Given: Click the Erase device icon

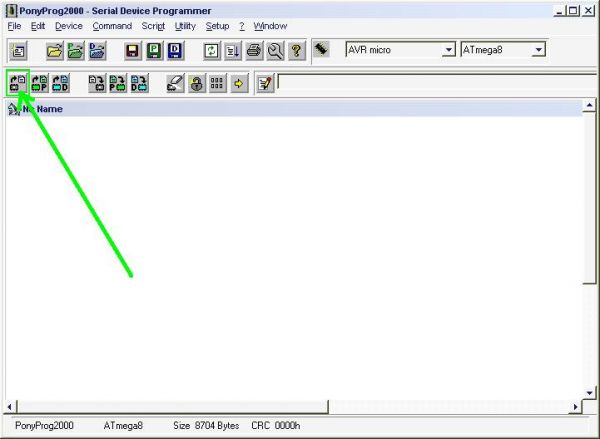Looking at the screenshot, I should [175, 84].
